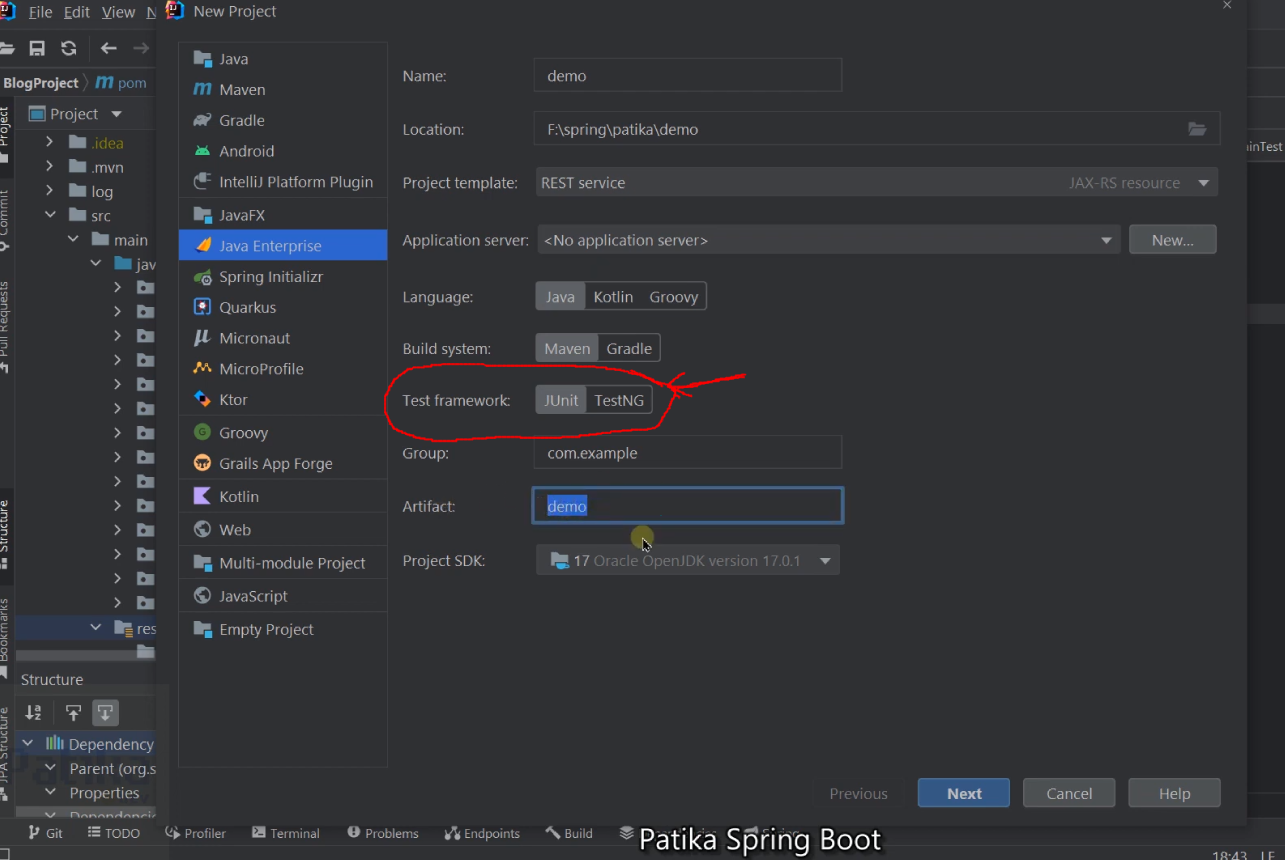Select the JavaFX project type
This screenshot has width=1285, height=860.
click(282, 215)
